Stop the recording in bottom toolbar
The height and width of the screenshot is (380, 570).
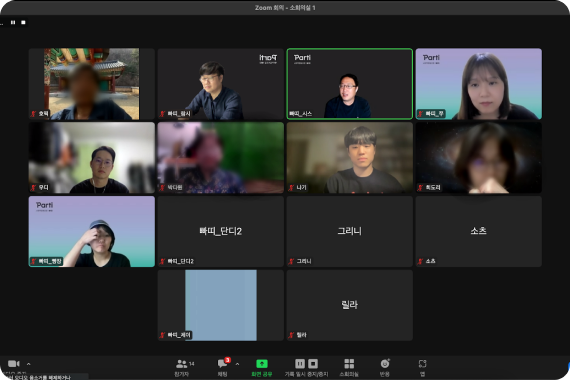[313, 364]
